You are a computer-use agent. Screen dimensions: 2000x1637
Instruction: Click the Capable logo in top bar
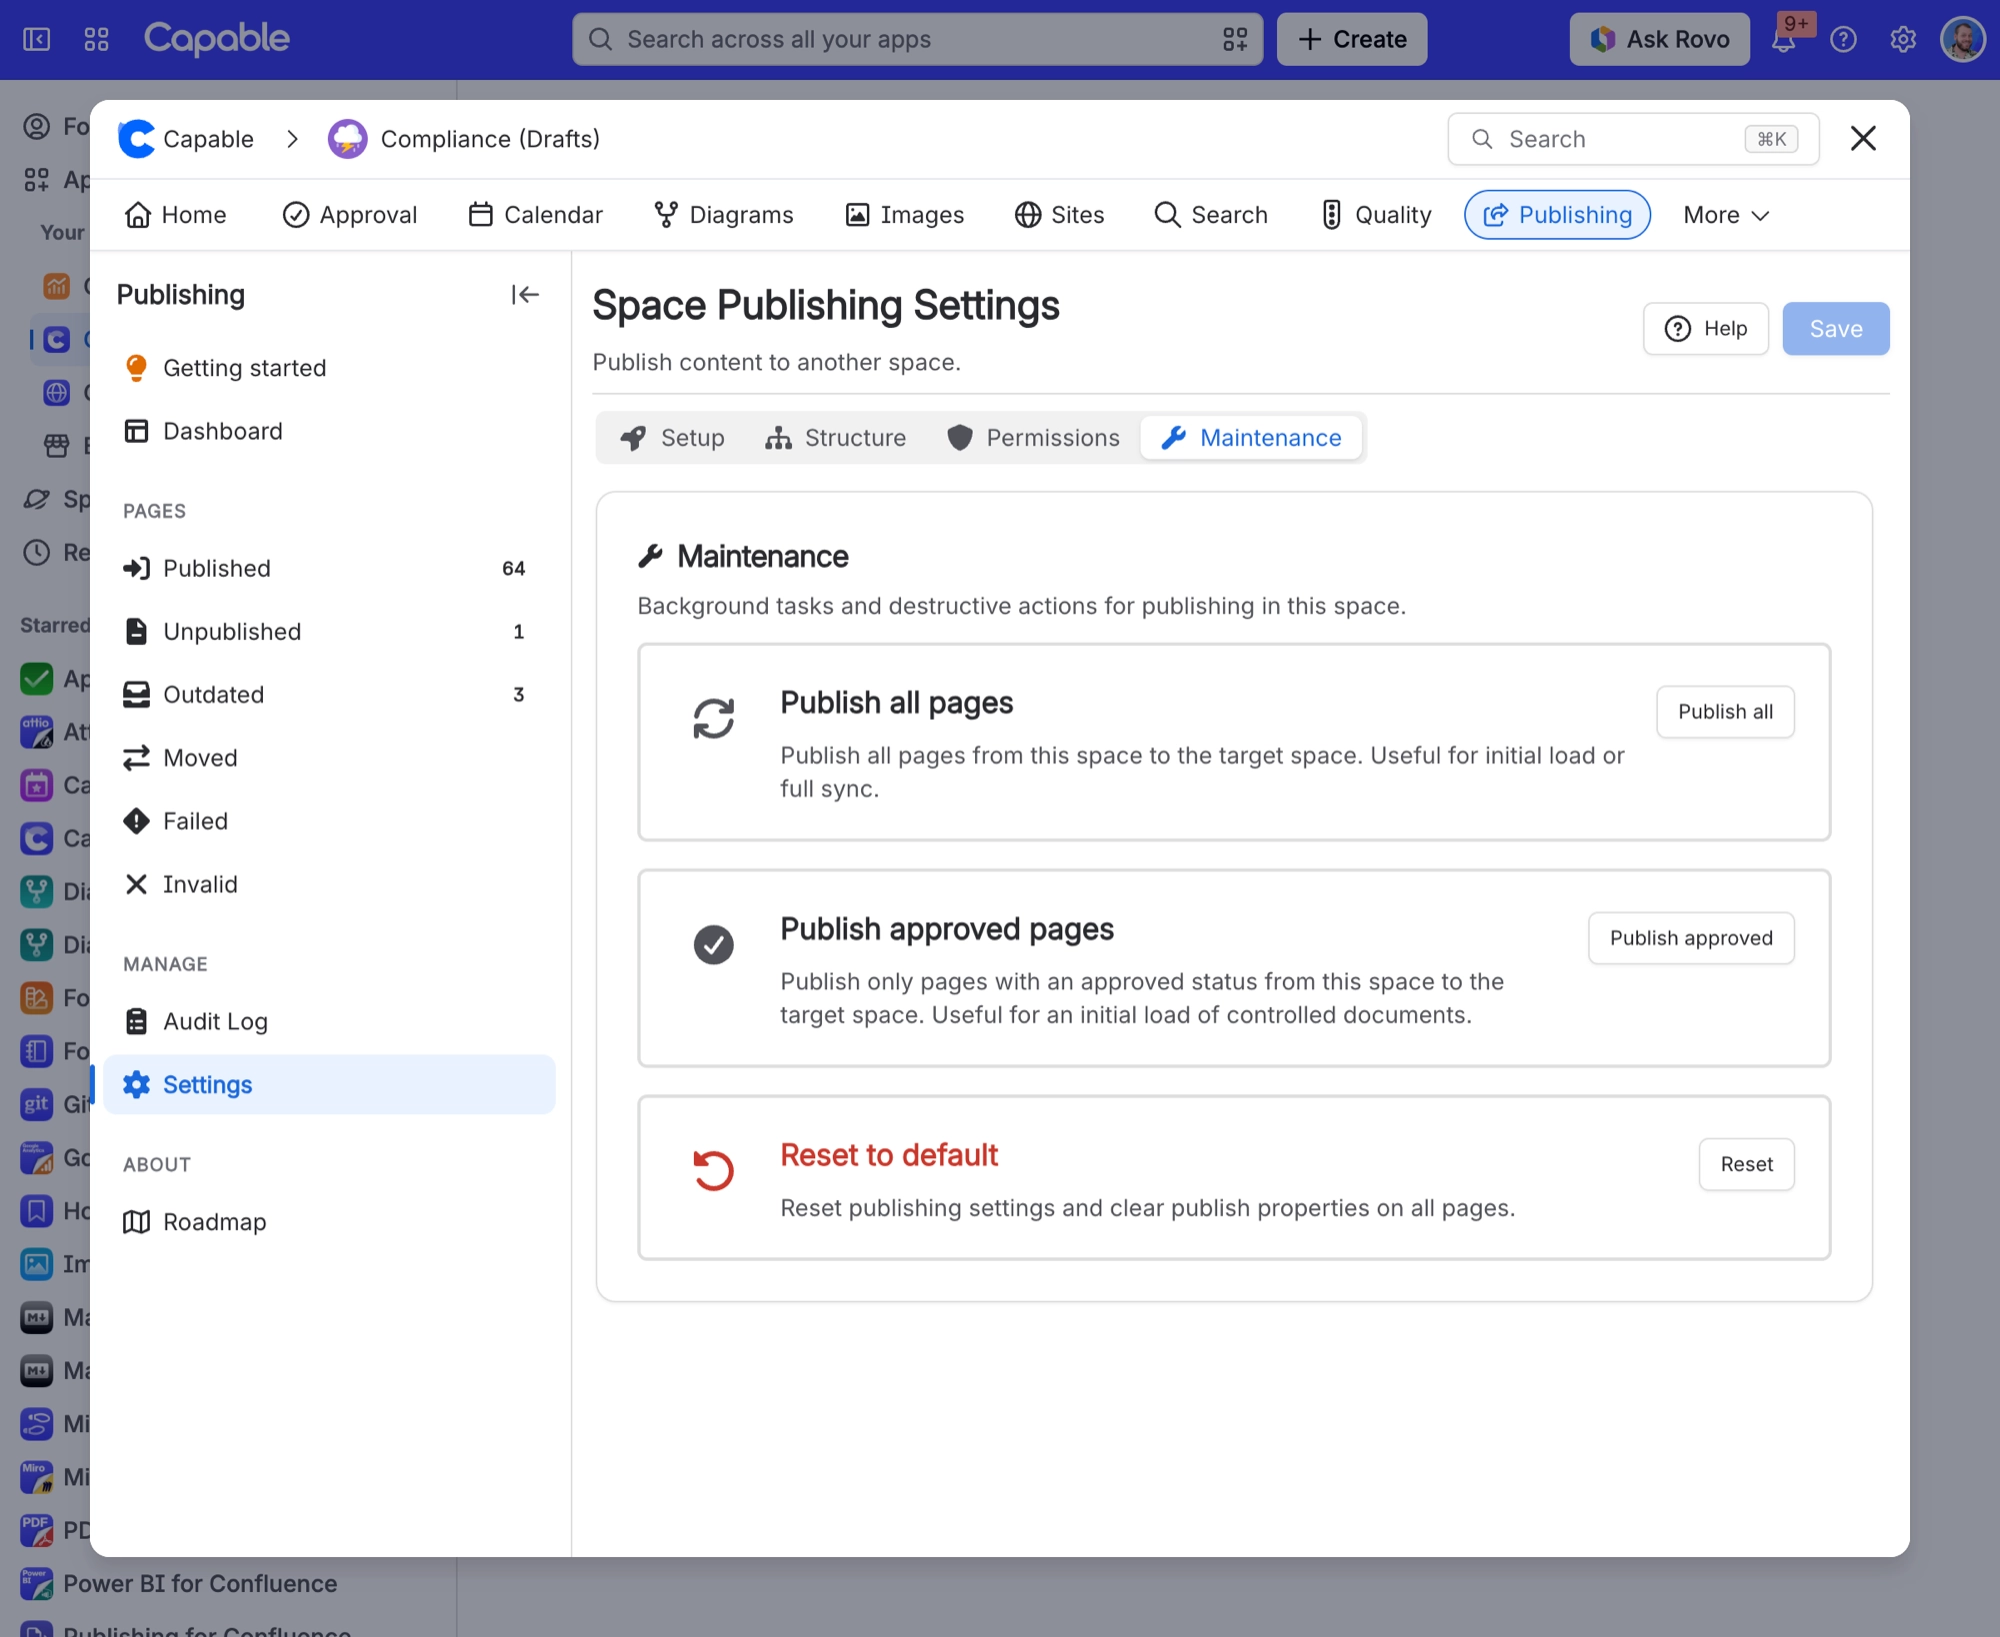tap(217, 39)
